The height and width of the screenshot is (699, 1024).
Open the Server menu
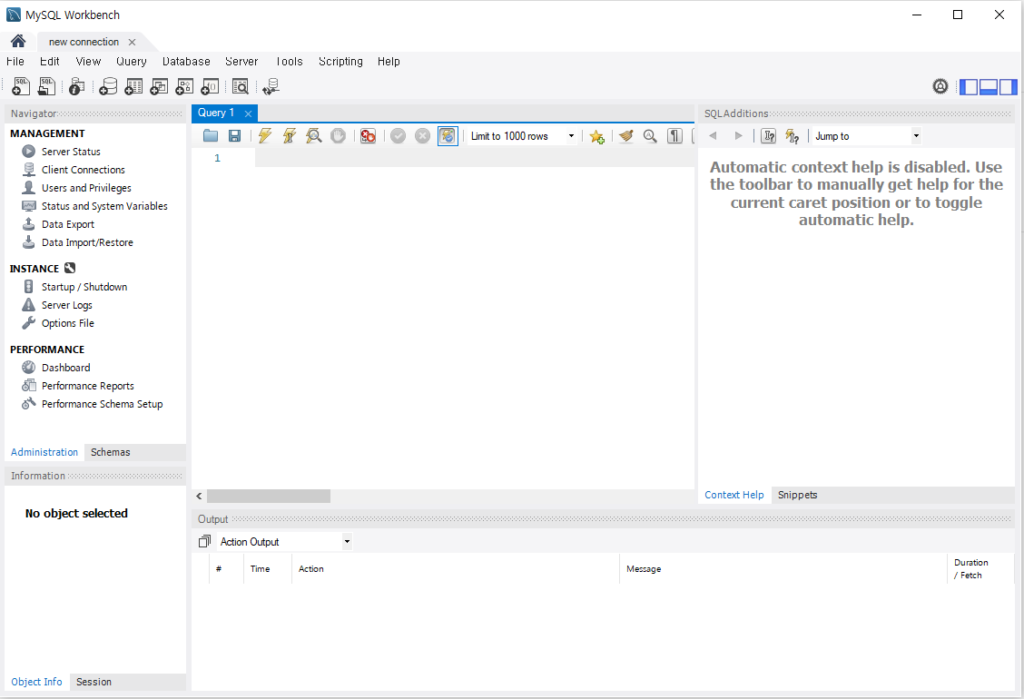[x=242, y=61]
